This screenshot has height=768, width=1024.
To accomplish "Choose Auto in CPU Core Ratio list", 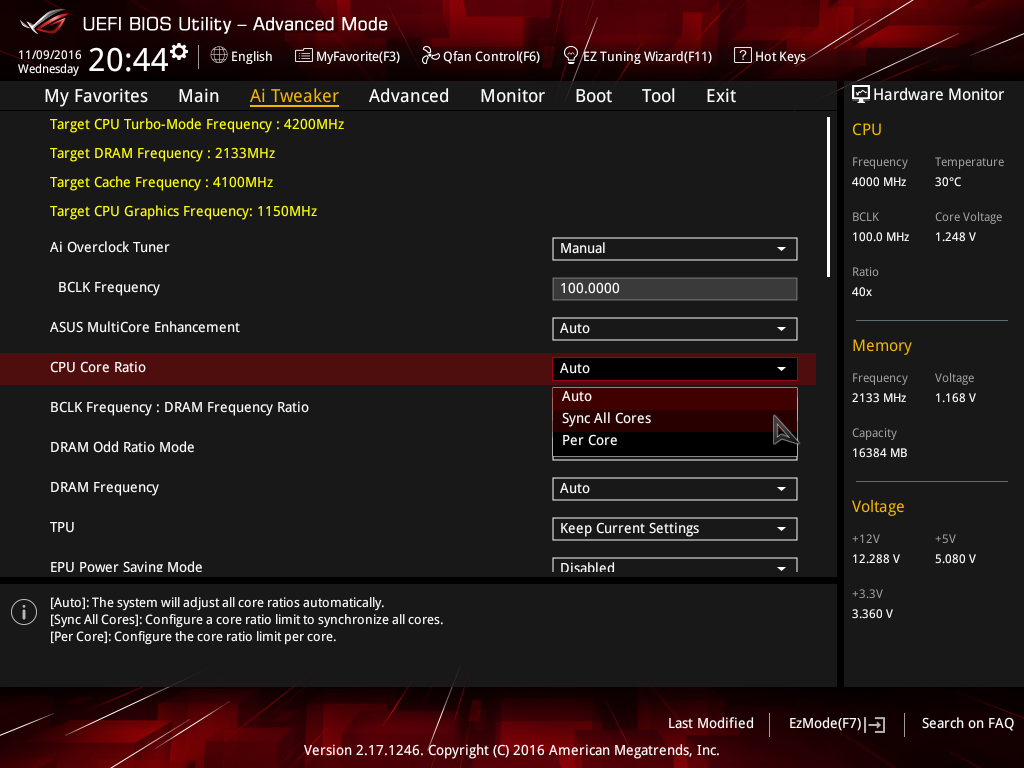I will tap(675, 396).
